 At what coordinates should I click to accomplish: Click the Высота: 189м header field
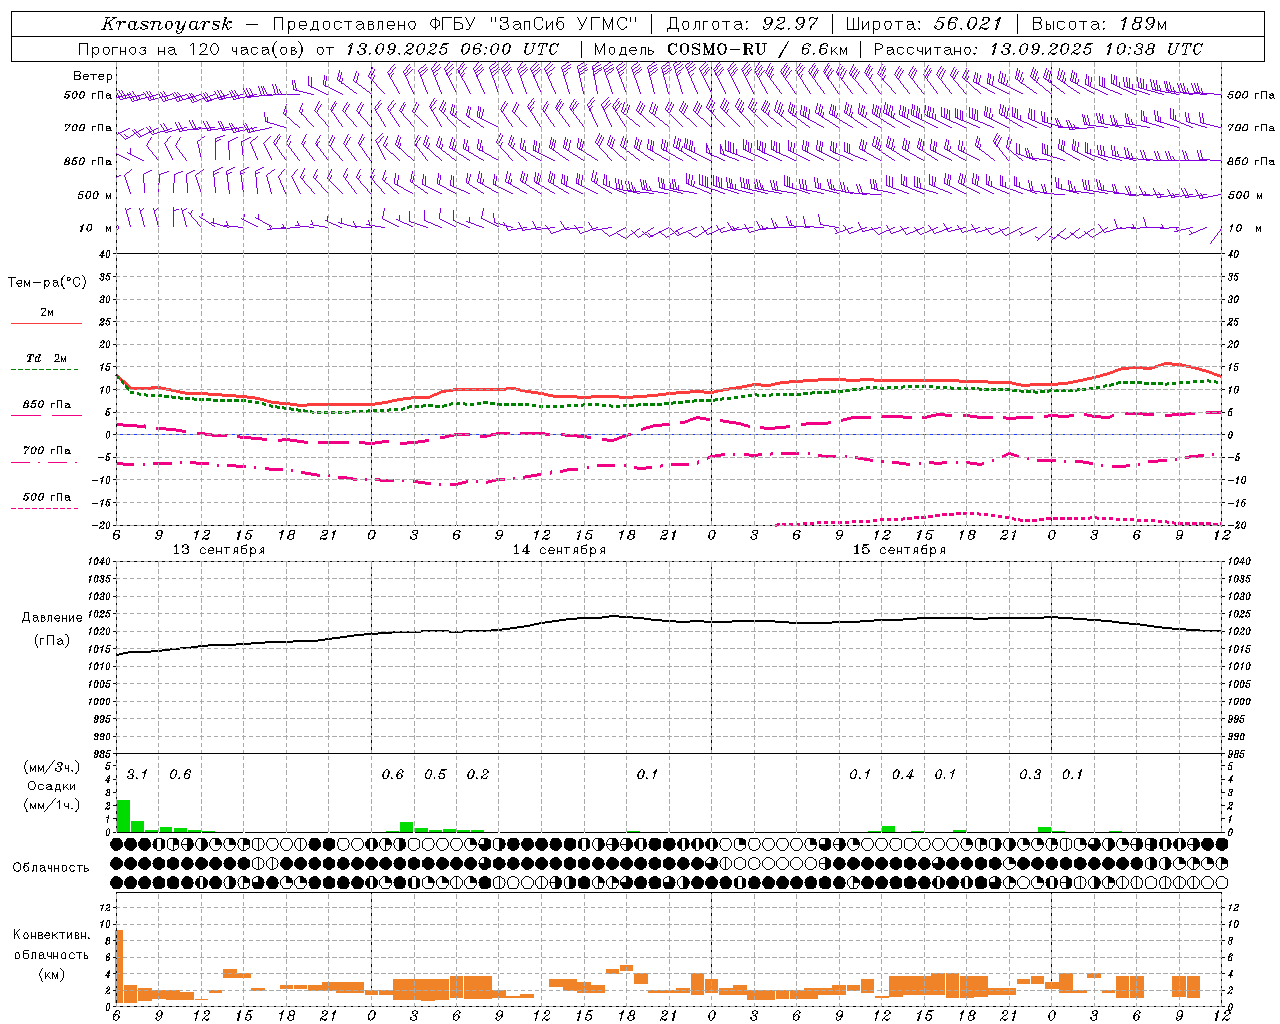point(1099,24)
